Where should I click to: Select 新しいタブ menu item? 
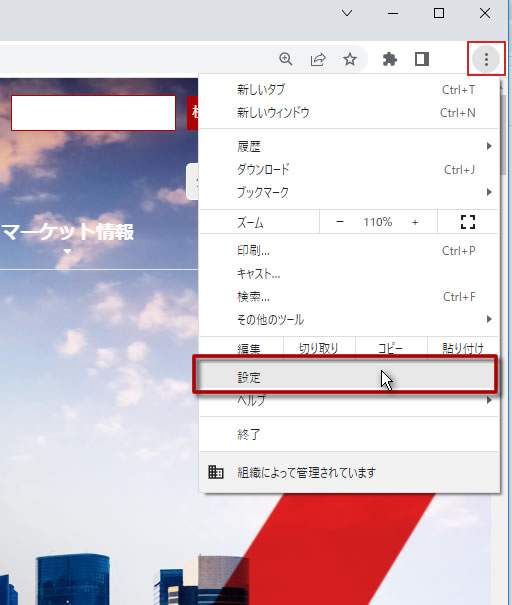coord(349,90)
